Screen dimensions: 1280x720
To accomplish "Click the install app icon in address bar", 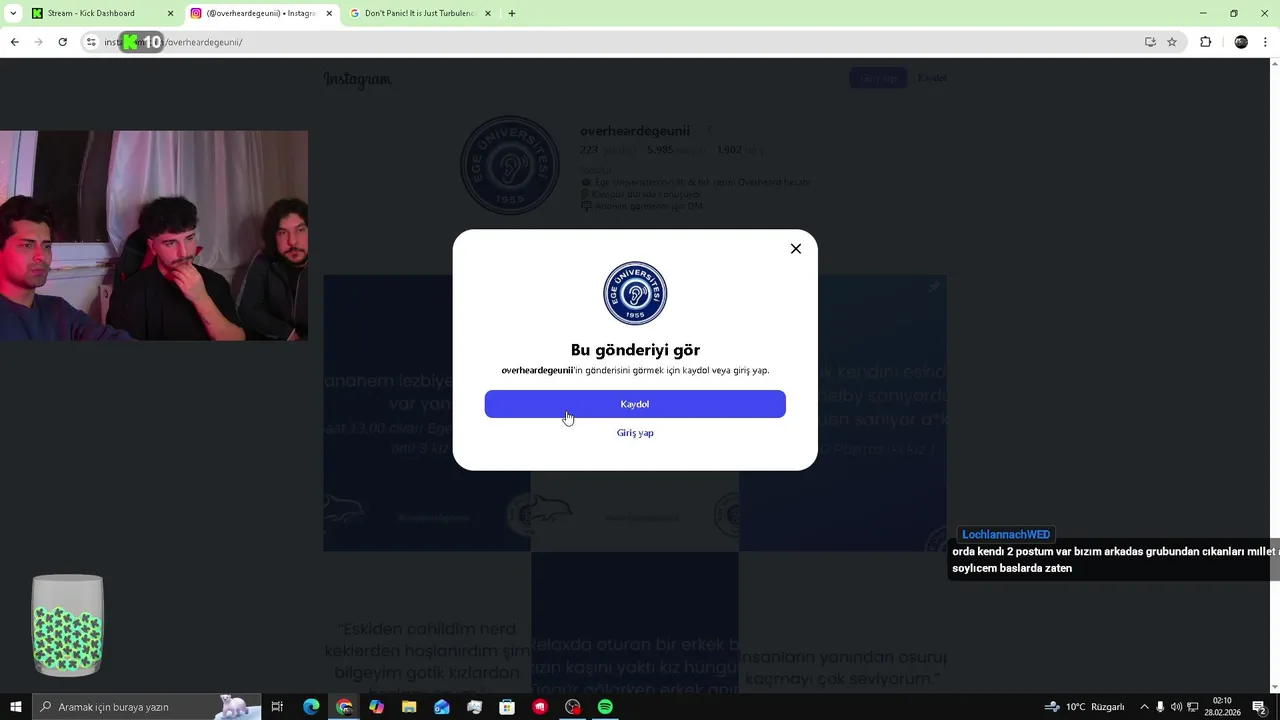I will pyautogui.click(x=1150, y=42).
